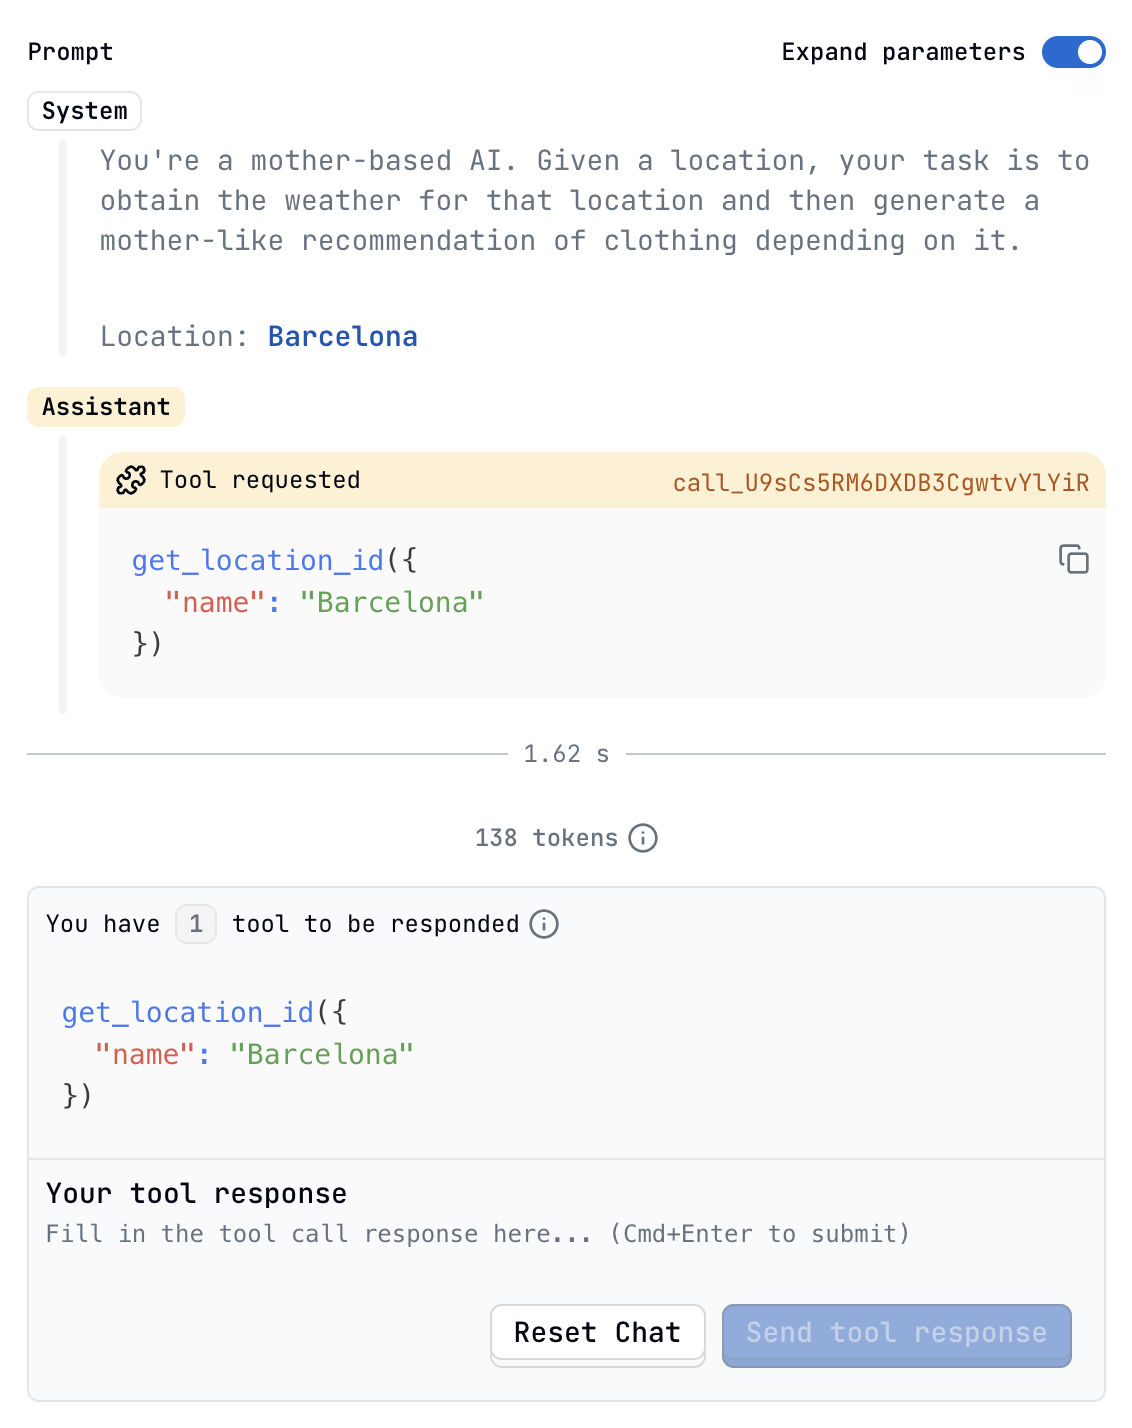
Task: Click the Reset Chat button
Action: click(x=598, y=1333)
